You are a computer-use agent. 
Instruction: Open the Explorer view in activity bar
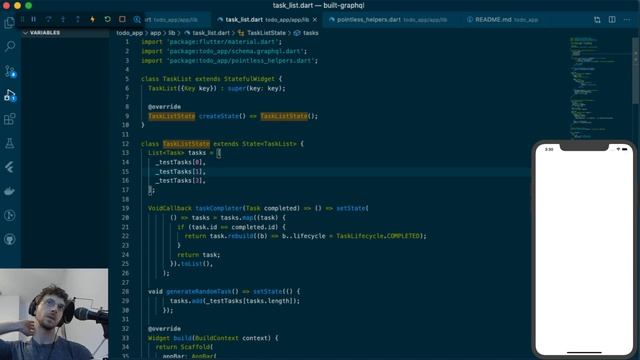pyautogui.click(x=9, y=22)
